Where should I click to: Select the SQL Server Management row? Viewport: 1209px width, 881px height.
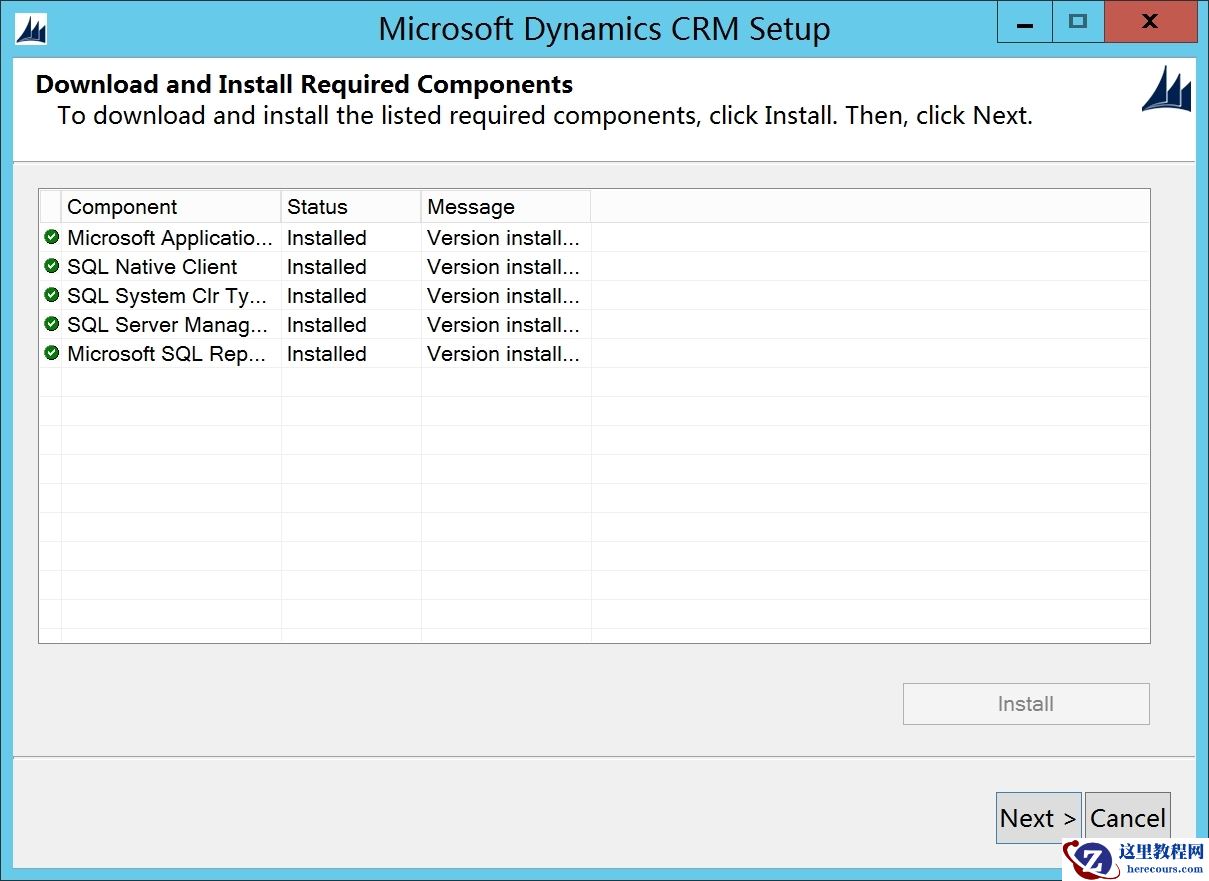pos(166,324)
